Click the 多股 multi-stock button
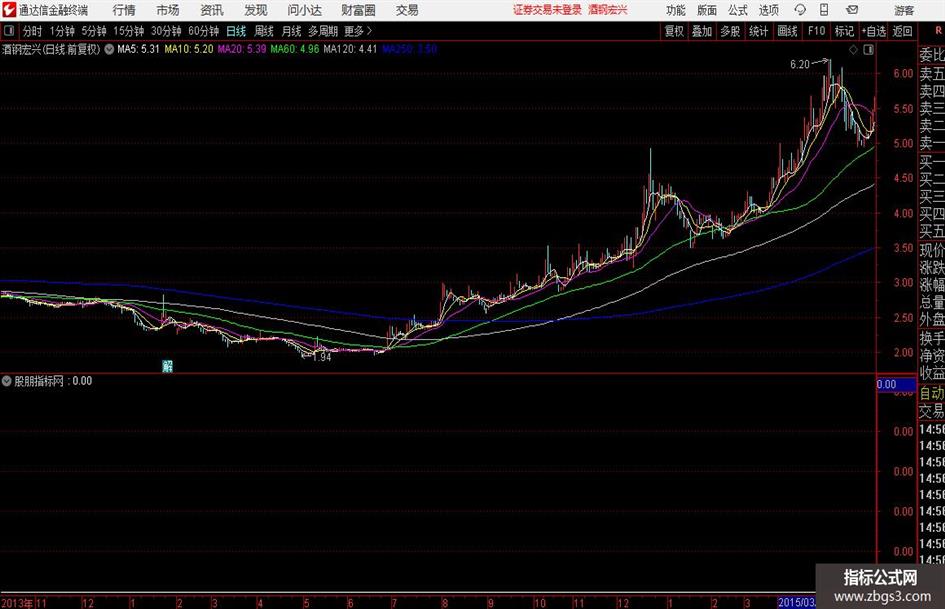The height and width of the screenshot is (609, 945). point(730,31)
